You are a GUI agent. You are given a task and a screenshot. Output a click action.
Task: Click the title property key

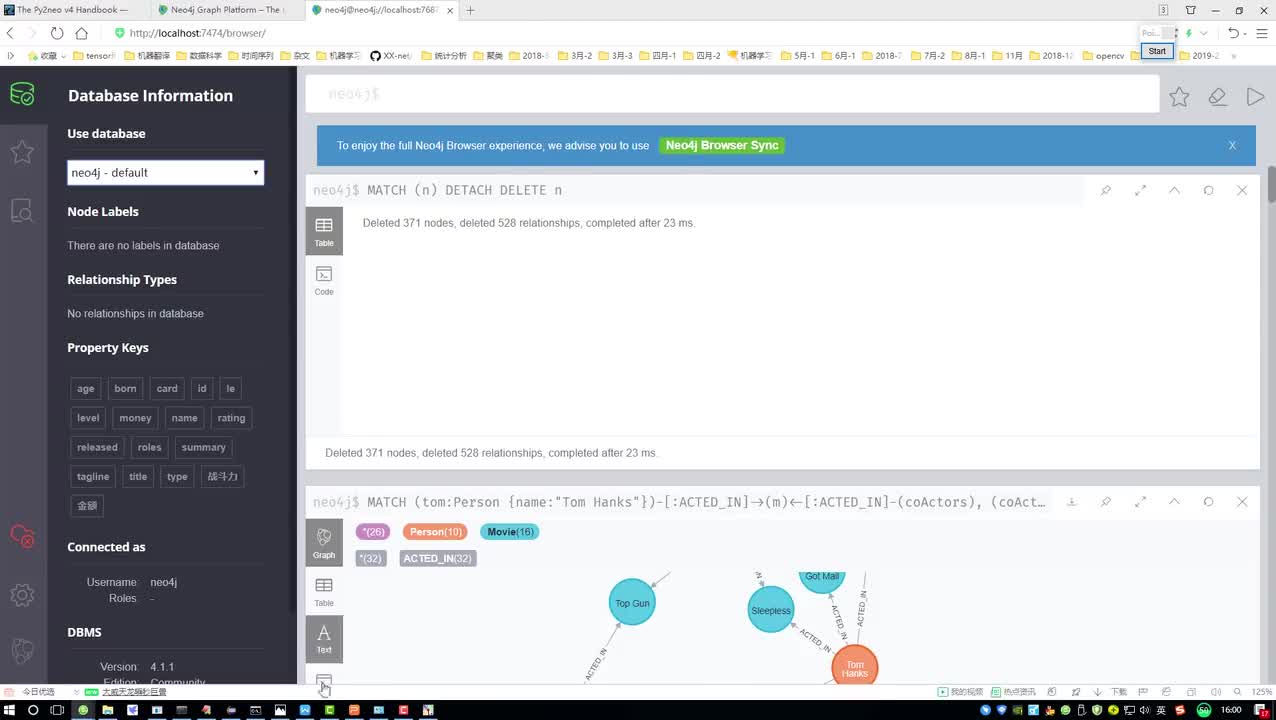[138, 476]
